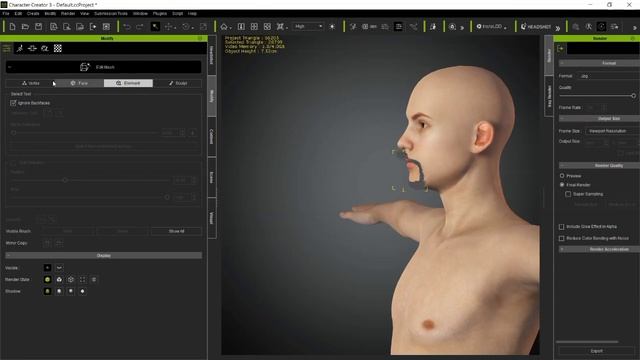
Task: Open the Create menu
Action: tap(33, 13)
